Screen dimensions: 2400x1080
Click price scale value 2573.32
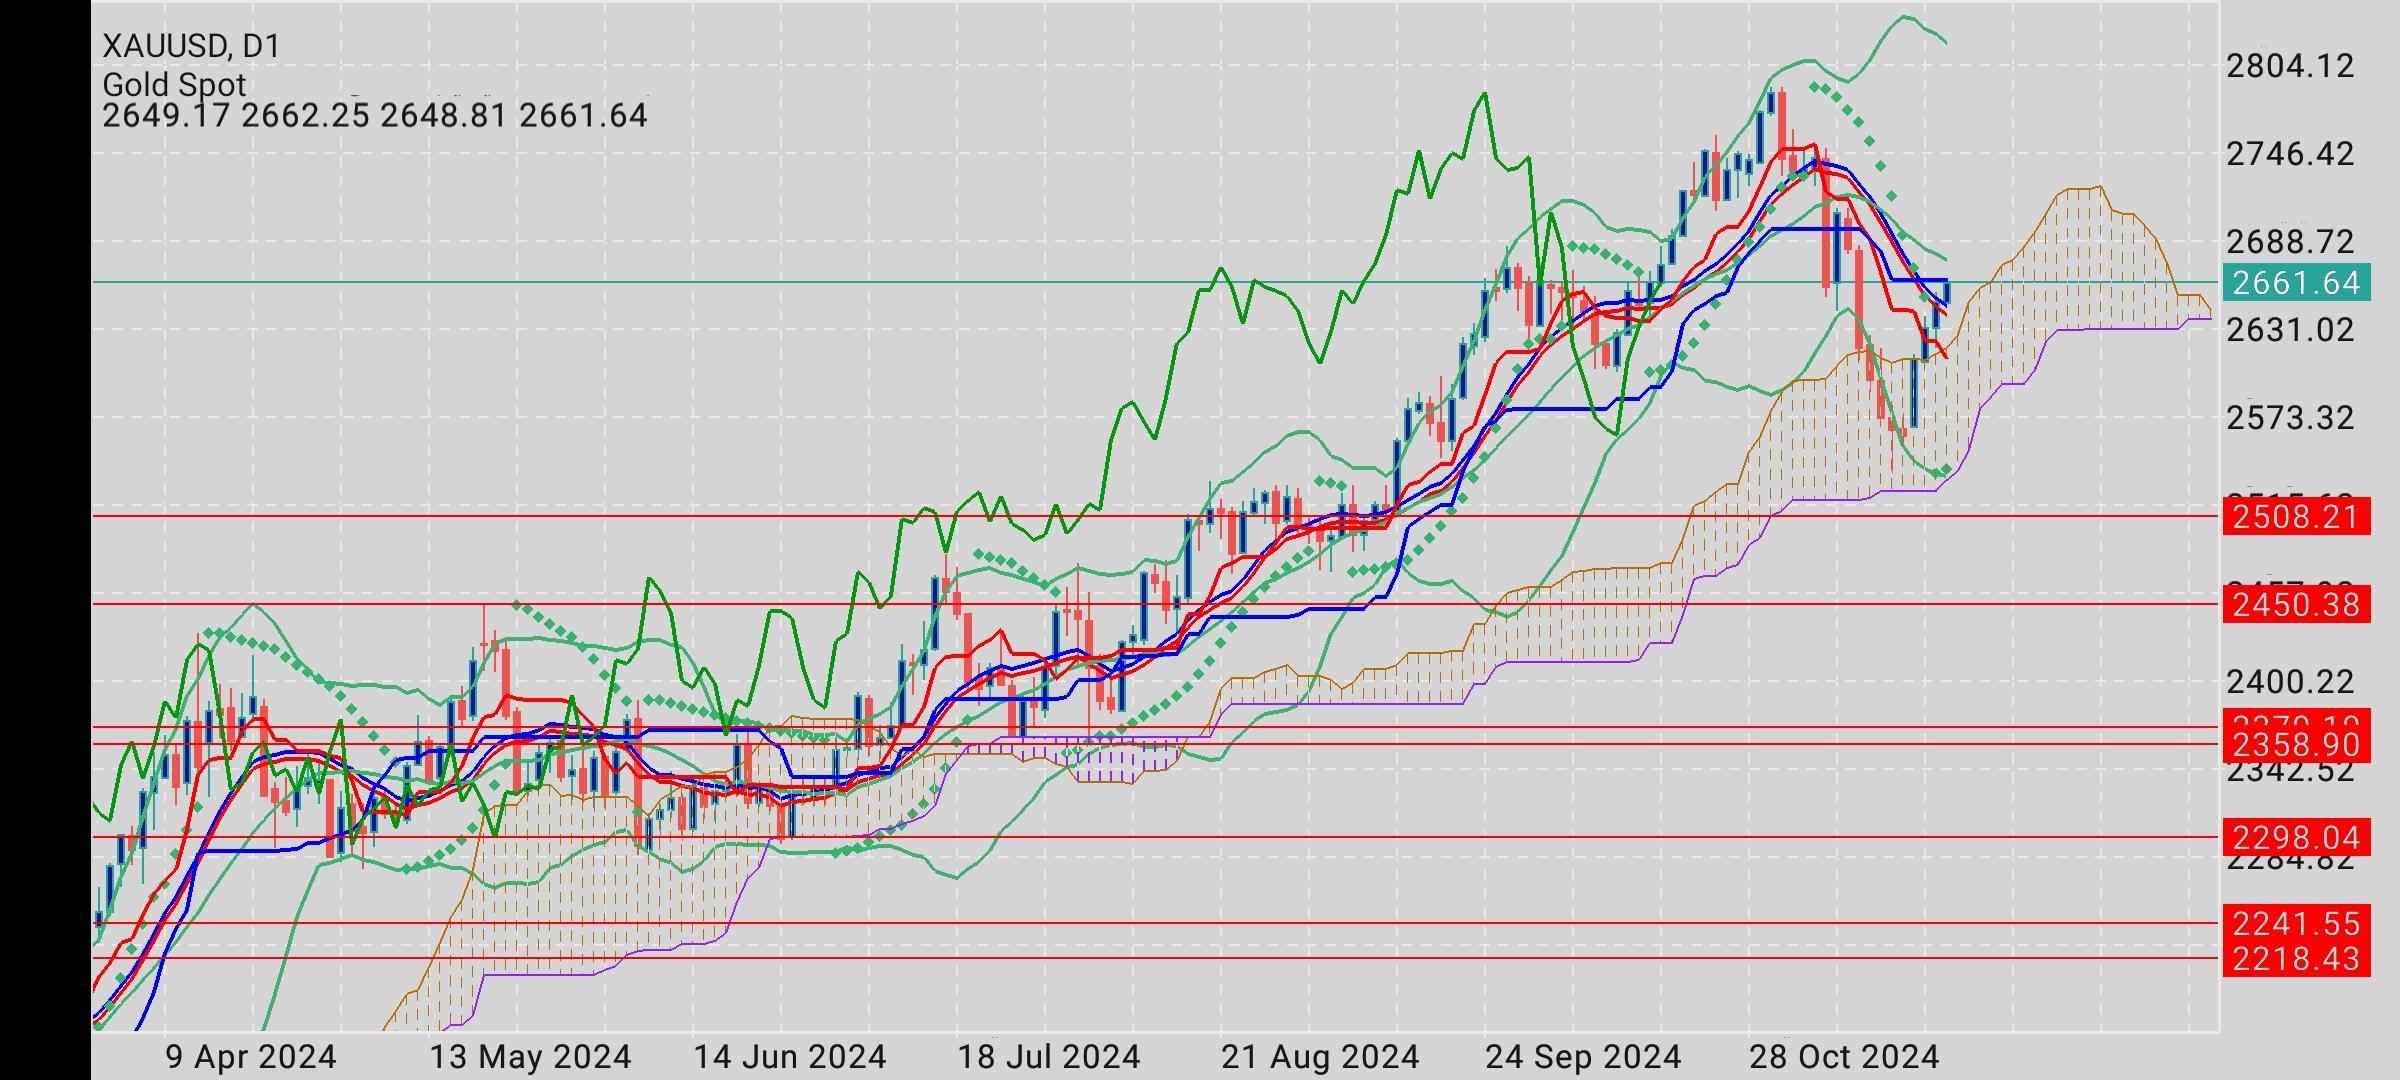pyautogui.click(x=2290, y=418)
